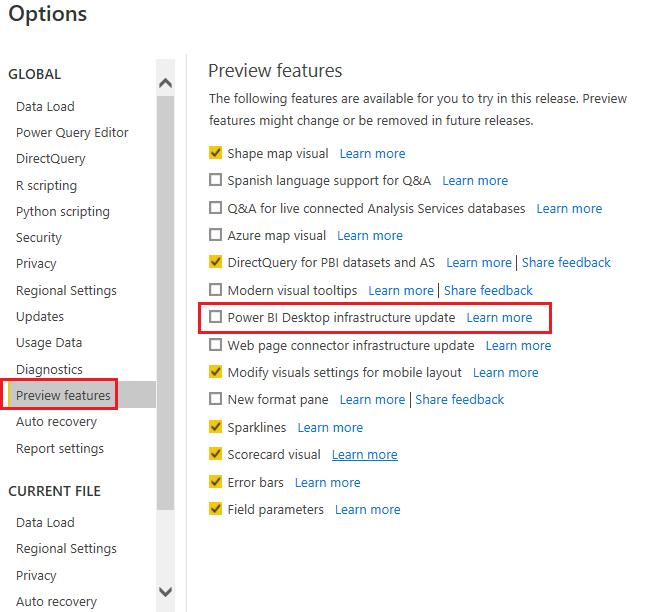Open Python scripting options
668x612 pixels.
pyautogui.click(x=63, y=211)
